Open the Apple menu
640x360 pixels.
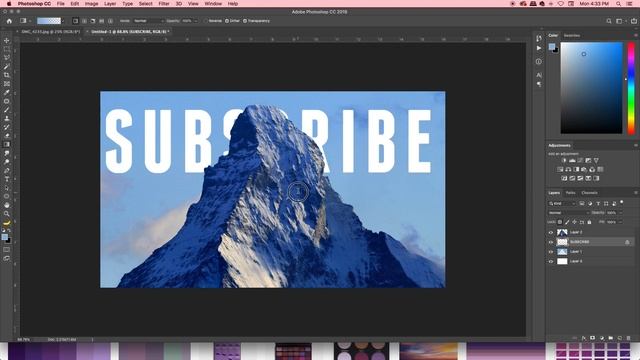[x=9, y=4]
